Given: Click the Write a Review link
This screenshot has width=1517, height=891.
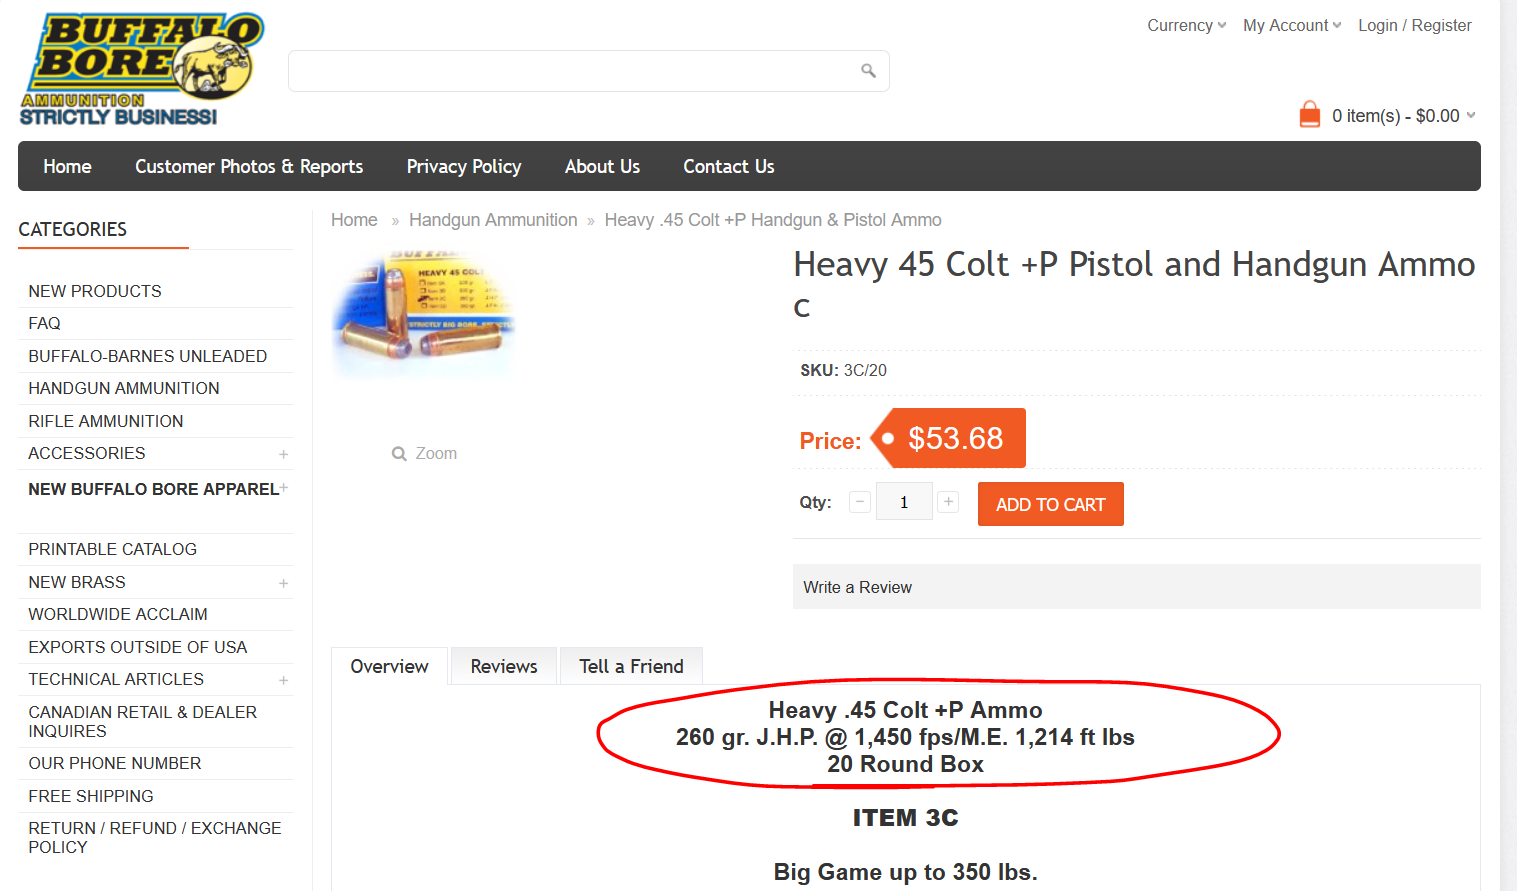Looking at the screenshot, I should (x=857, y=587).
